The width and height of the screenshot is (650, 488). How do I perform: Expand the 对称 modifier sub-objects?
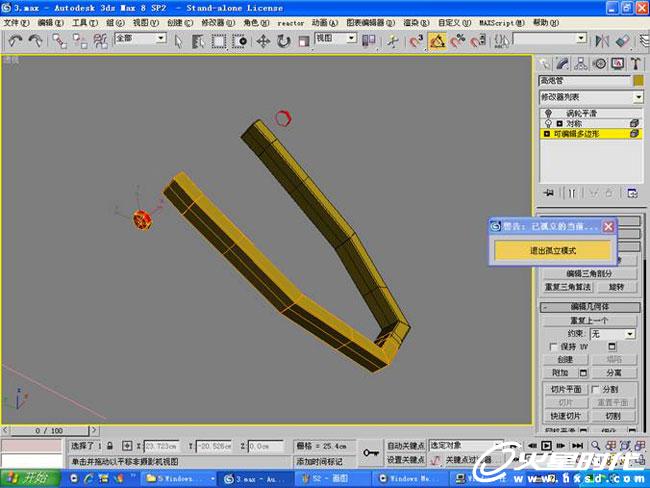point(559,124)
